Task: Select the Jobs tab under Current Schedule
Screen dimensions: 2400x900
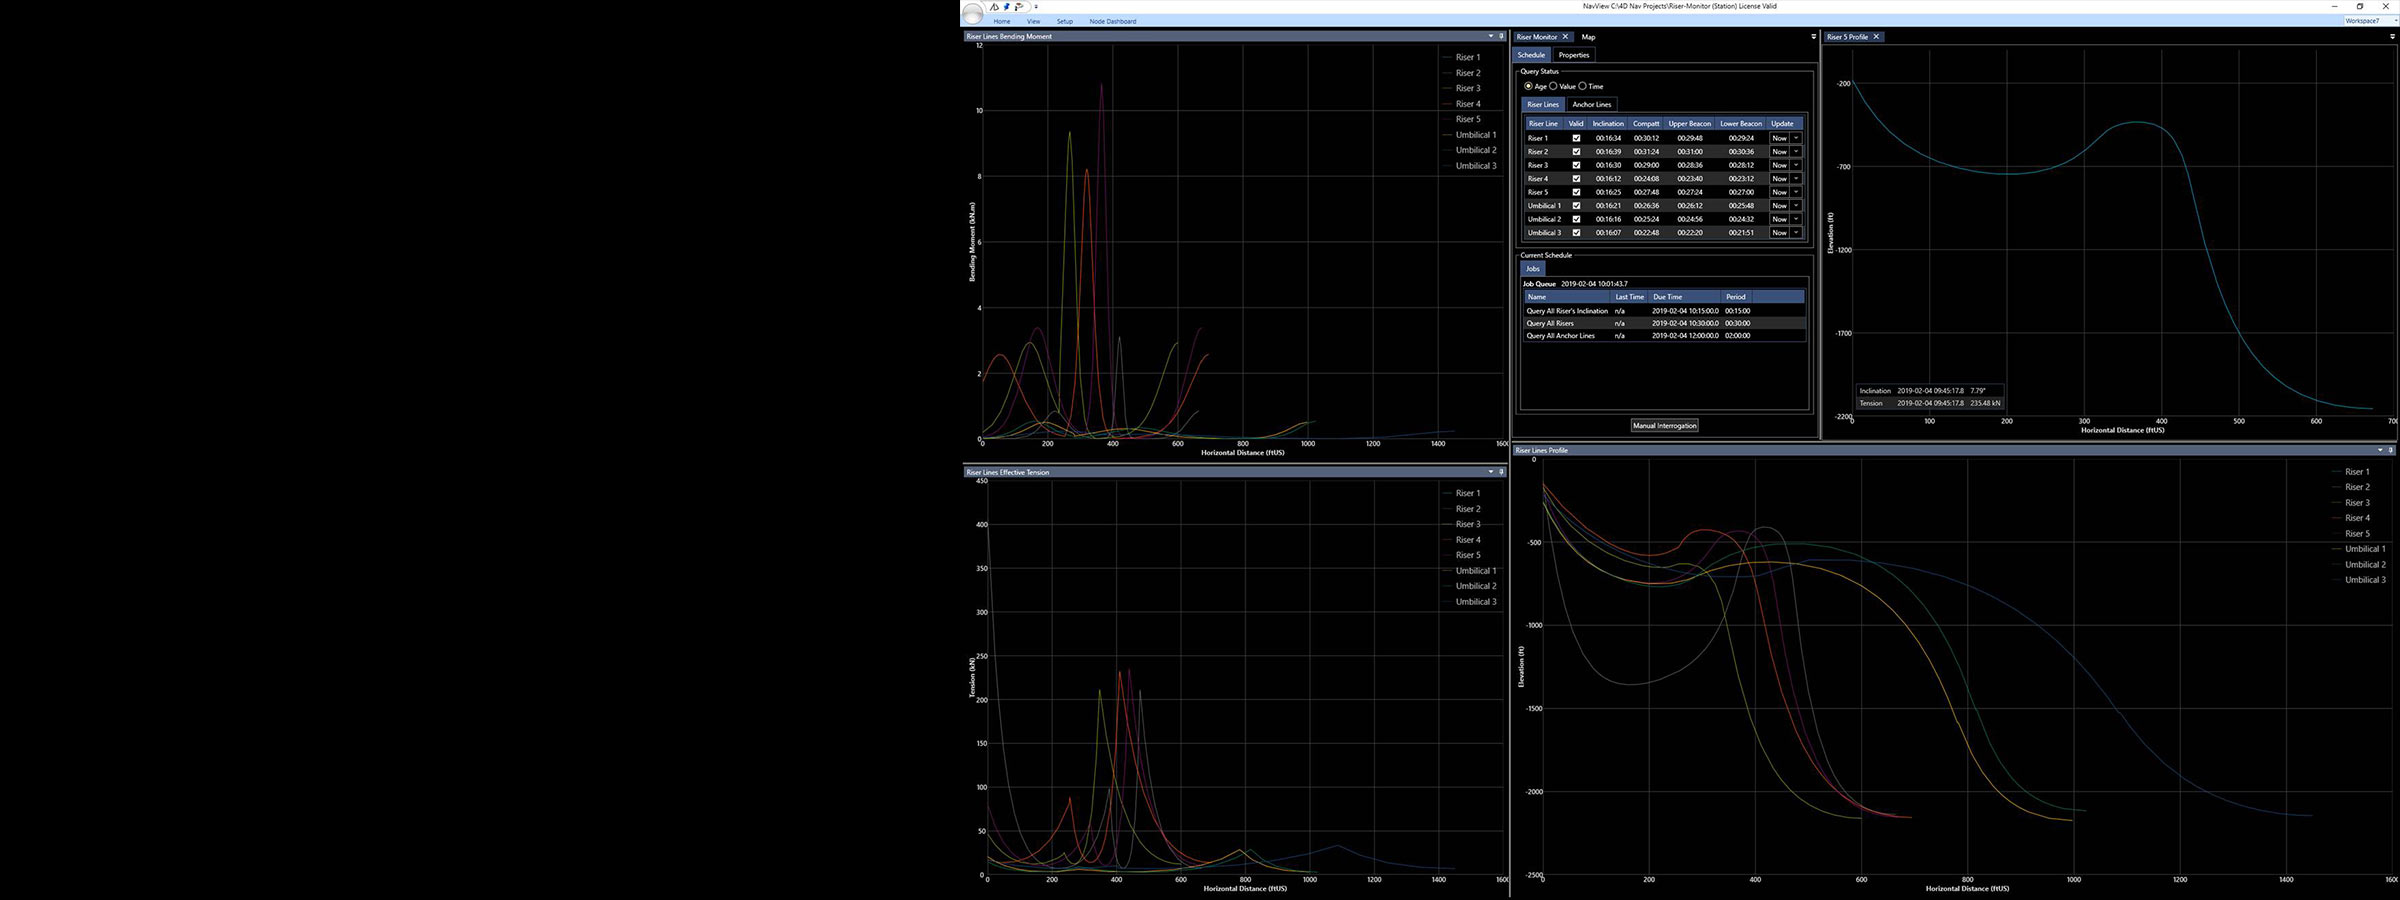Action: [x=1533, y=269]
